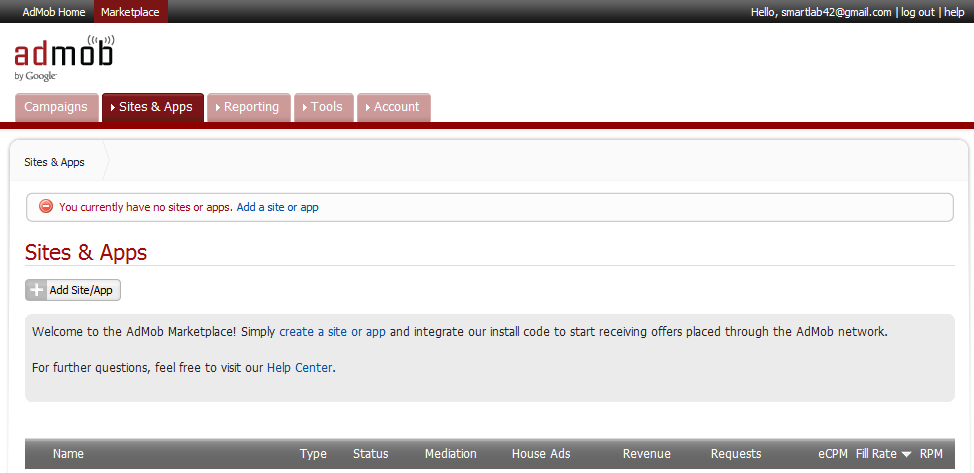Image resolution: width=974 pixels, height=473 pixels.
Task: Open the Account tab
Action: coord(393,107)
